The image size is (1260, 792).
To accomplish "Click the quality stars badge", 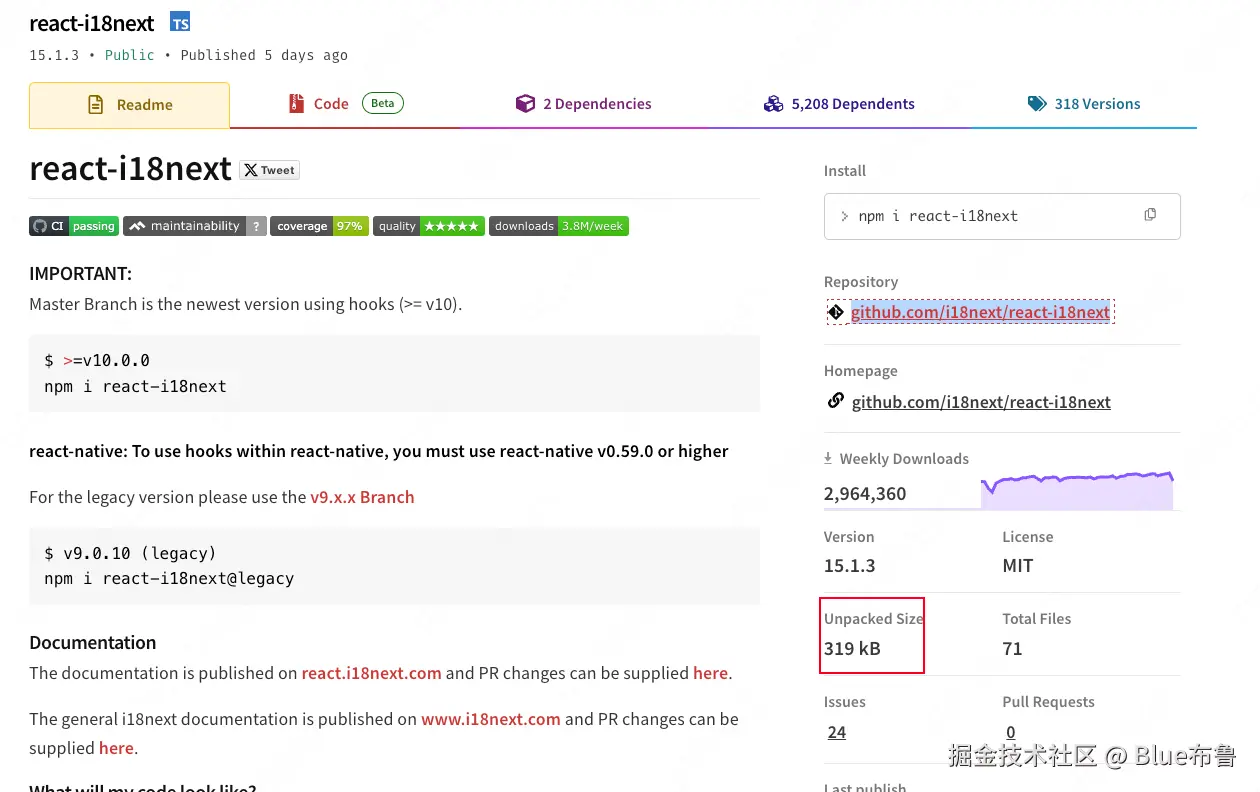I will coord(429,226).
